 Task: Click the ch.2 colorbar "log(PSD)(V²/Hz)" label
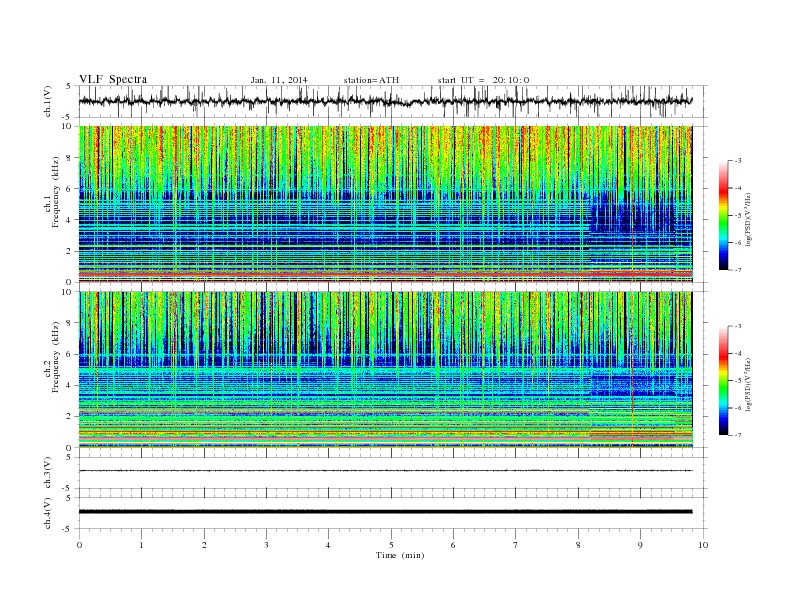tap(750, 384)
